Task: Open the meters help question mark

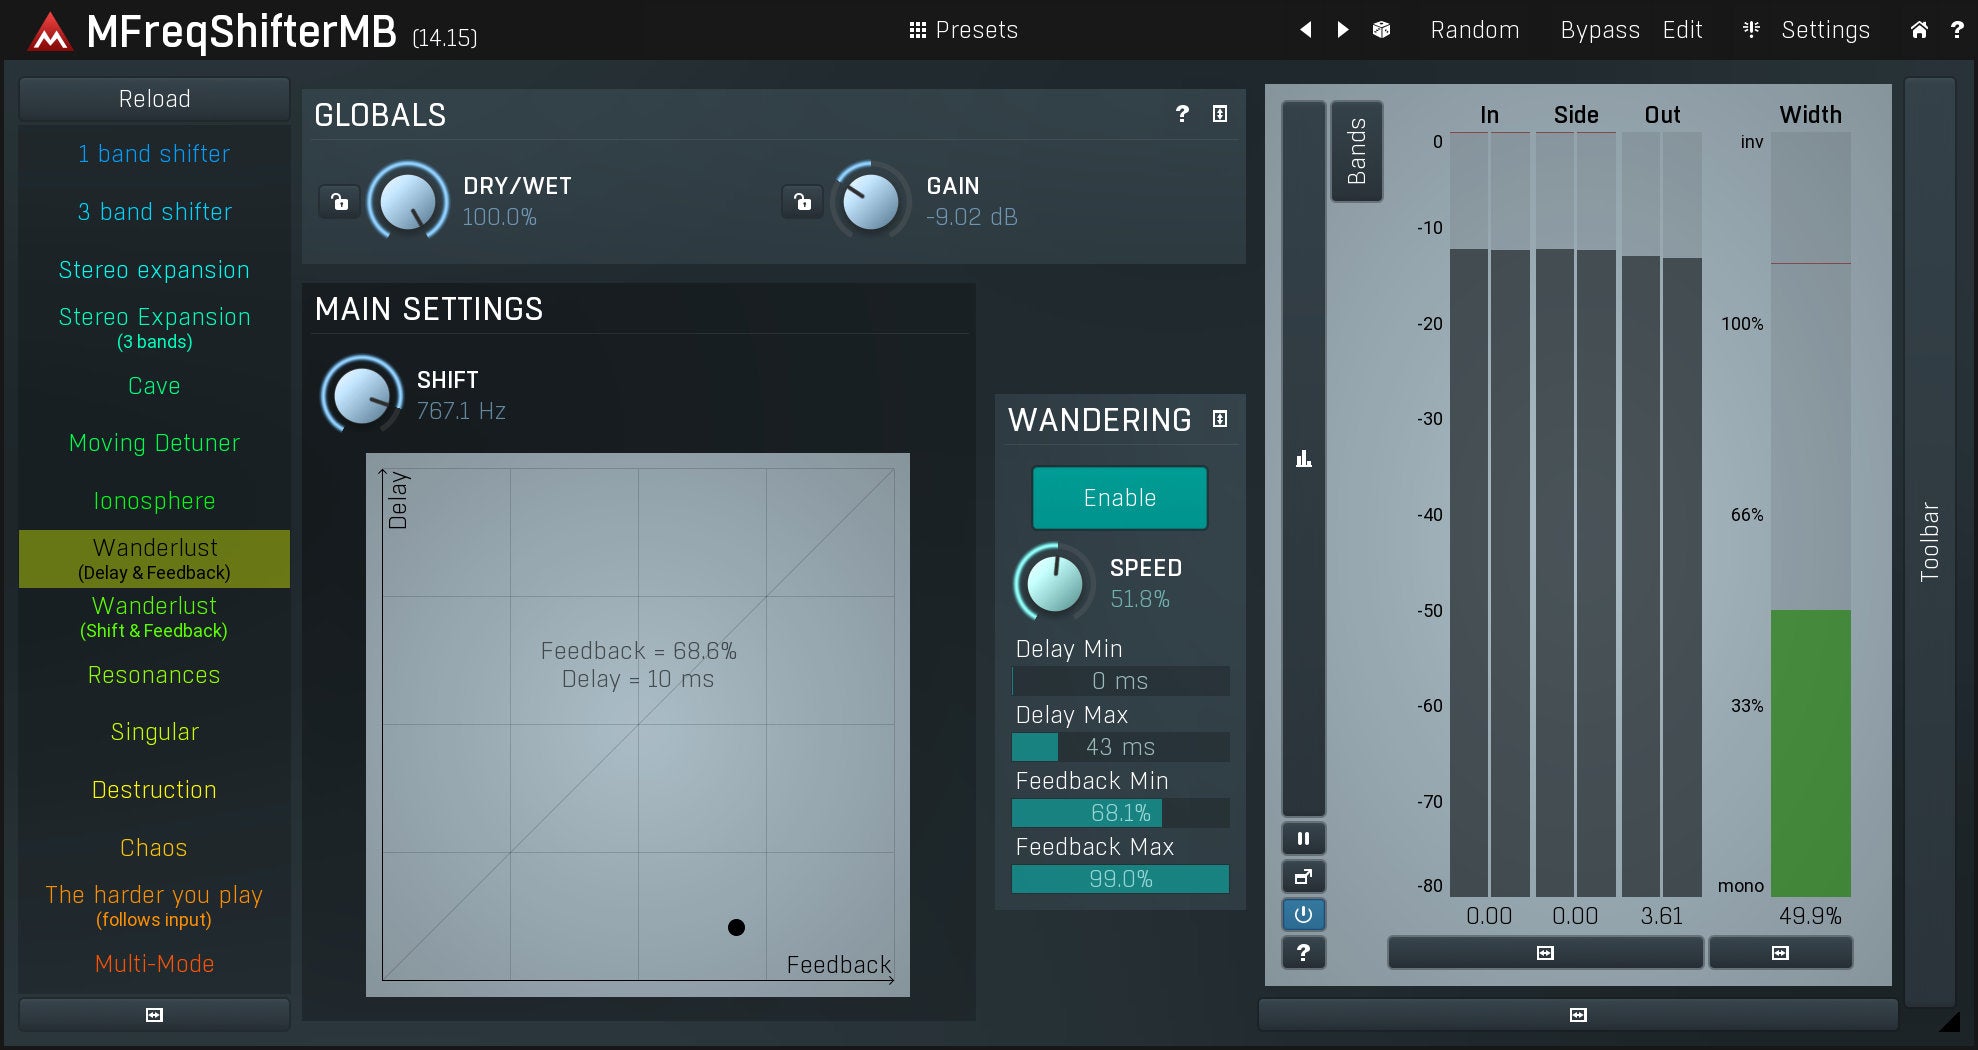Action: pyautogui.click(x=1303, y=953)
